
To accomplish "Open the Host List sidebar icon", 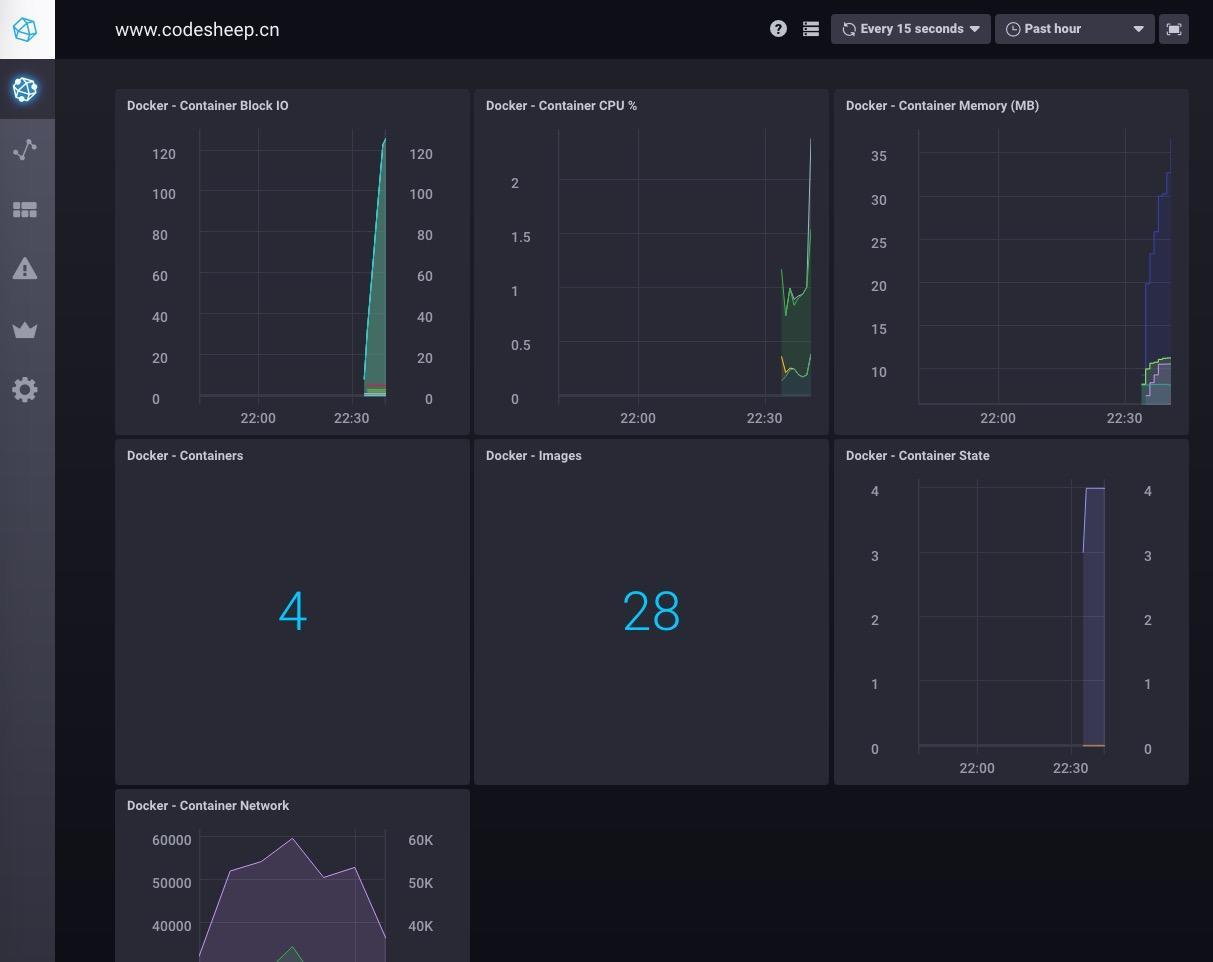I will coord(25,89).
